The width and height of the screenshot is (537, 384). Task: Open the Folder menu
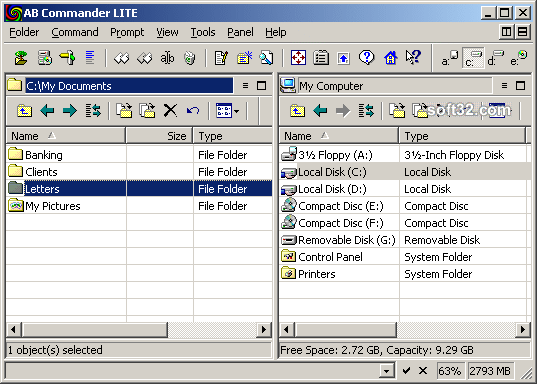pos(24,32)
